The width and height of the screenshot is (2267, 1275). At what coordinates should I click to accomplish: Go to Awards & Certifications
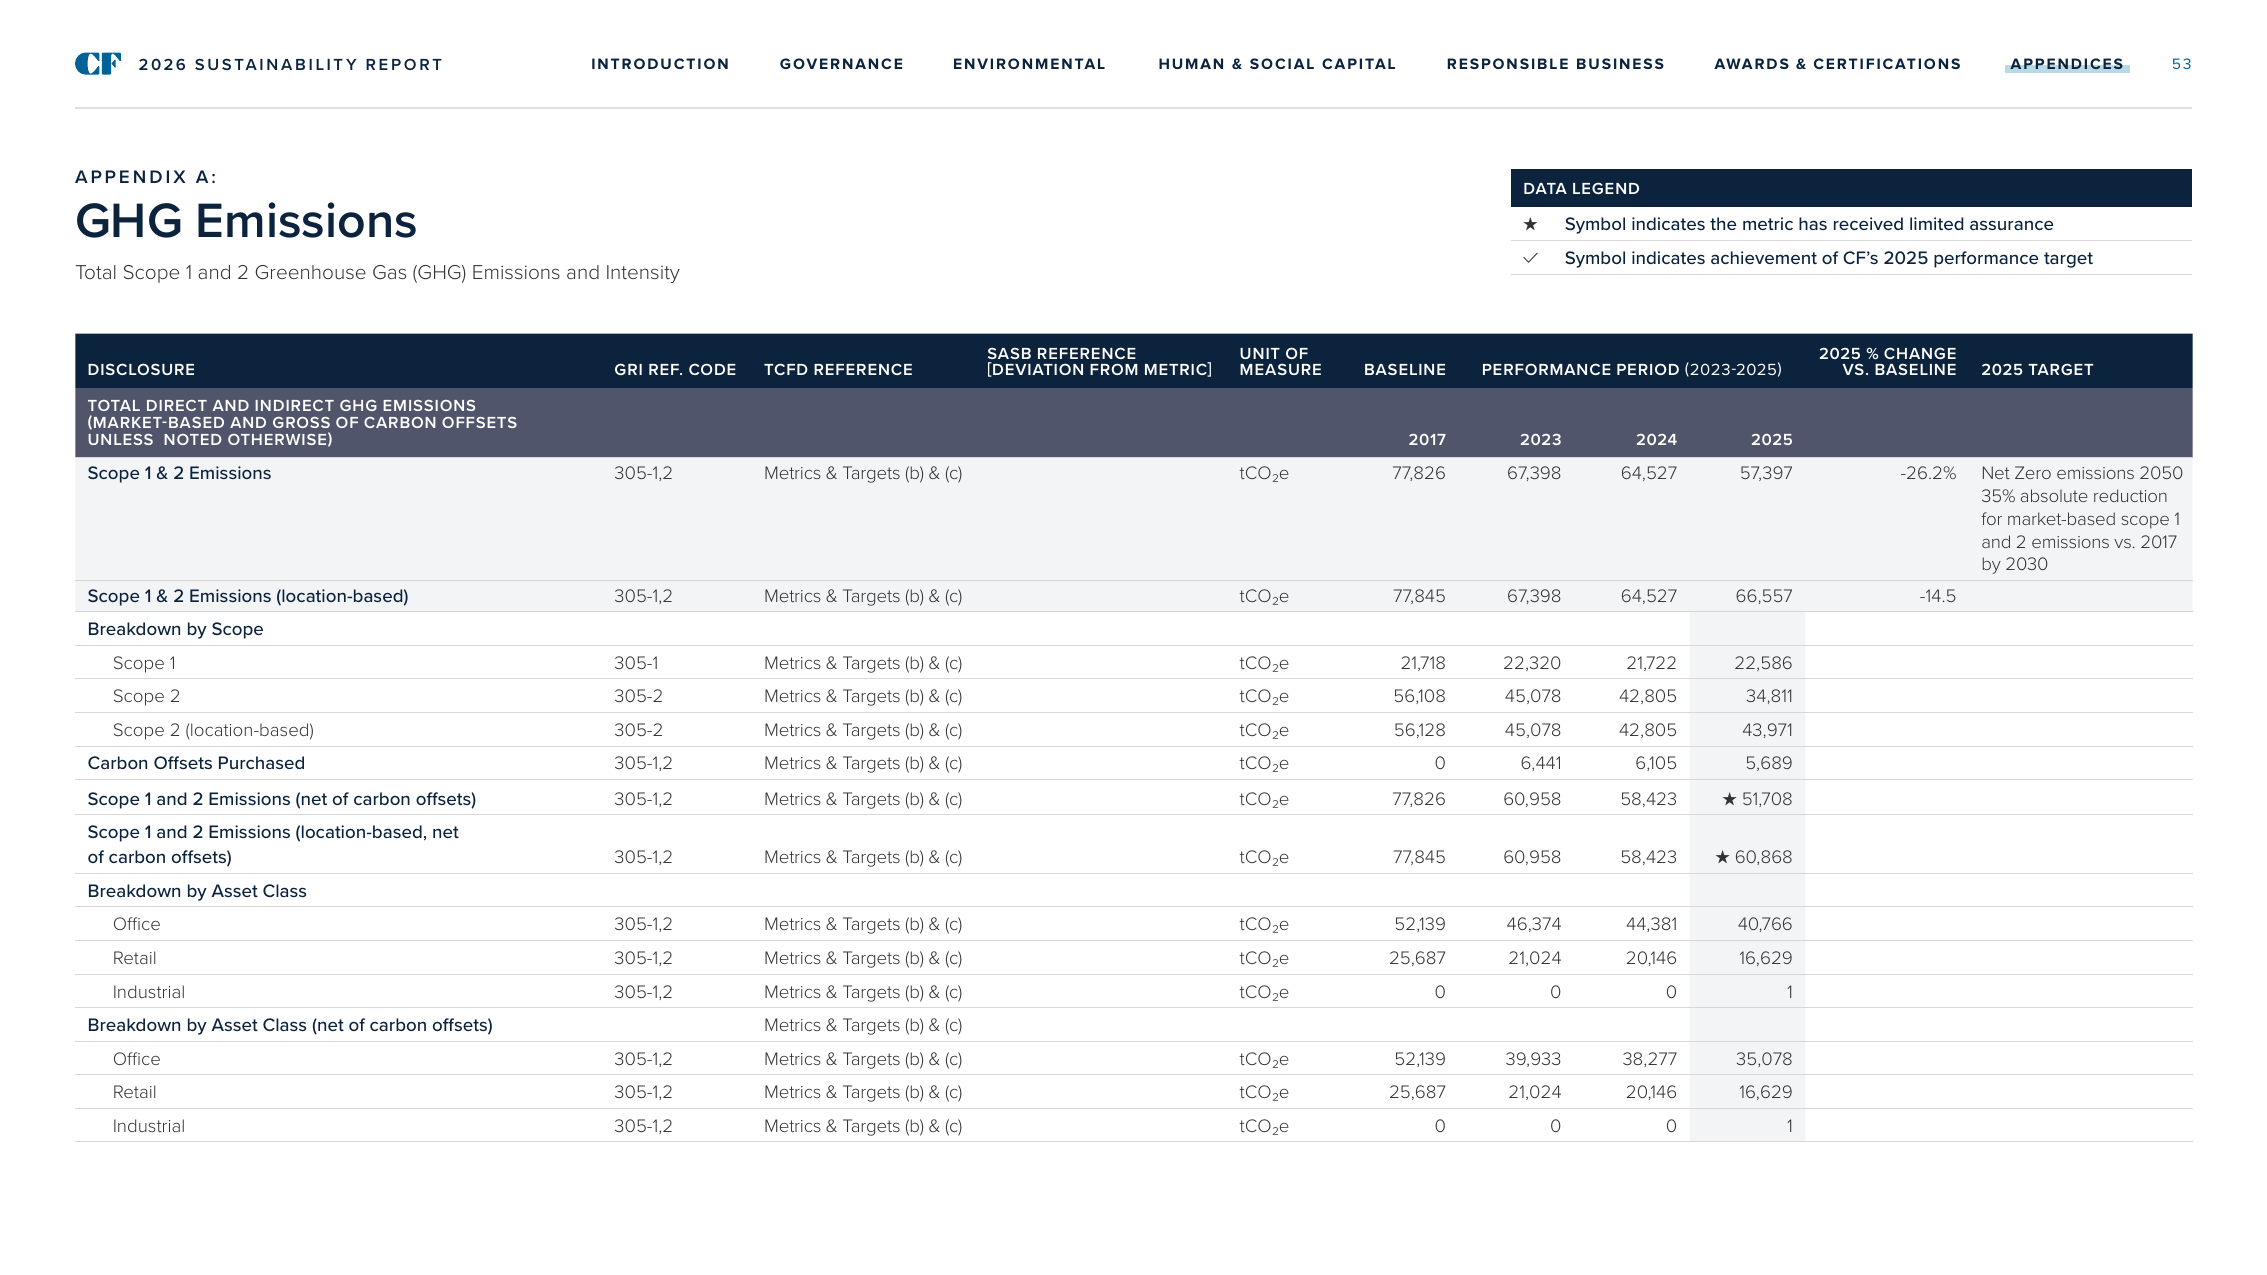1837,64
